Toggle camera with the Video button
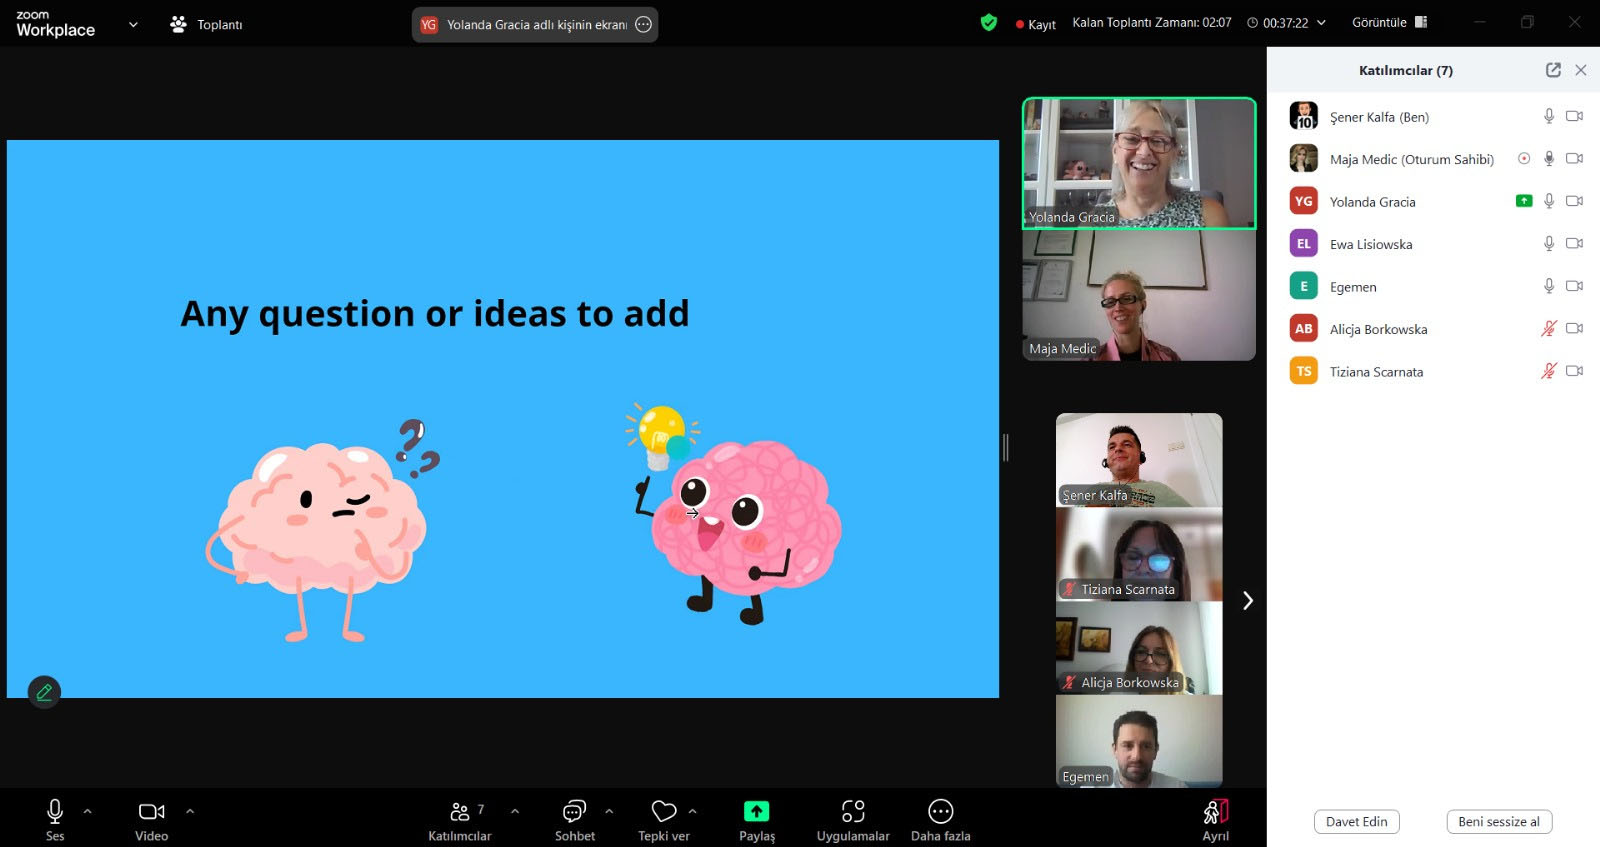 [x=151, y=811]
